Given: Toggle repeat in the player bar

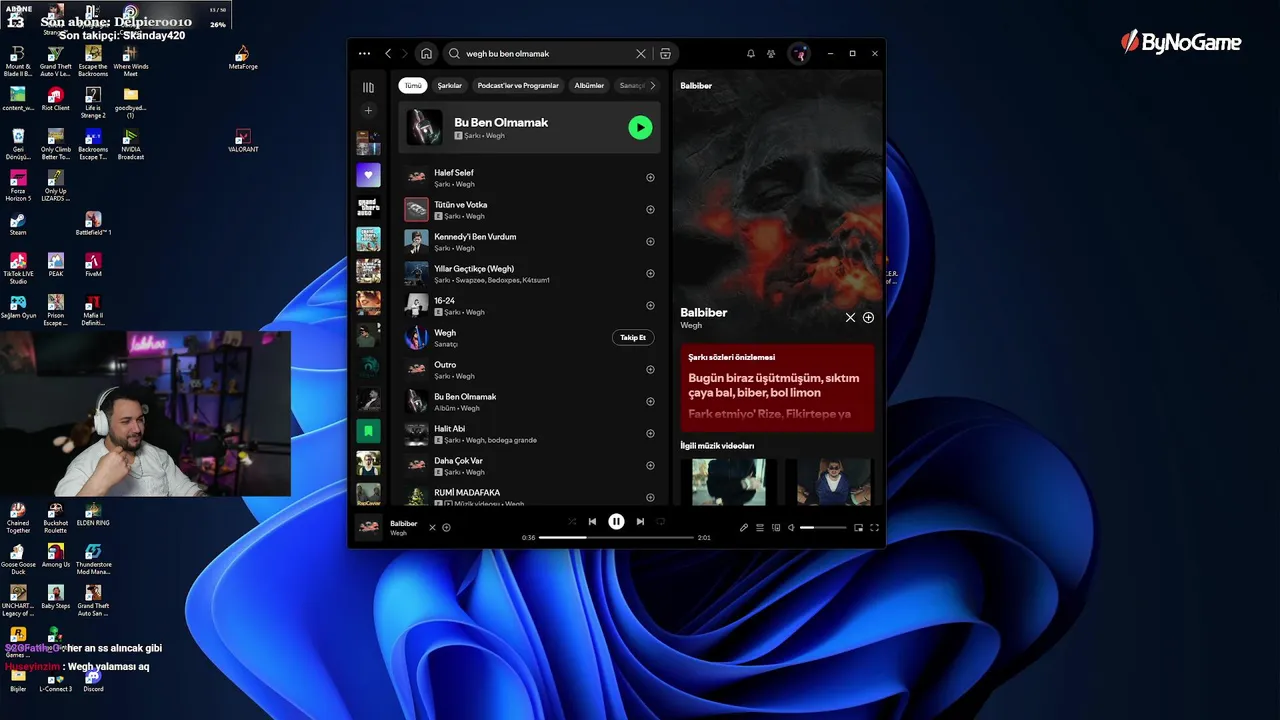Looking at the screenshot, I should (660, 521).
